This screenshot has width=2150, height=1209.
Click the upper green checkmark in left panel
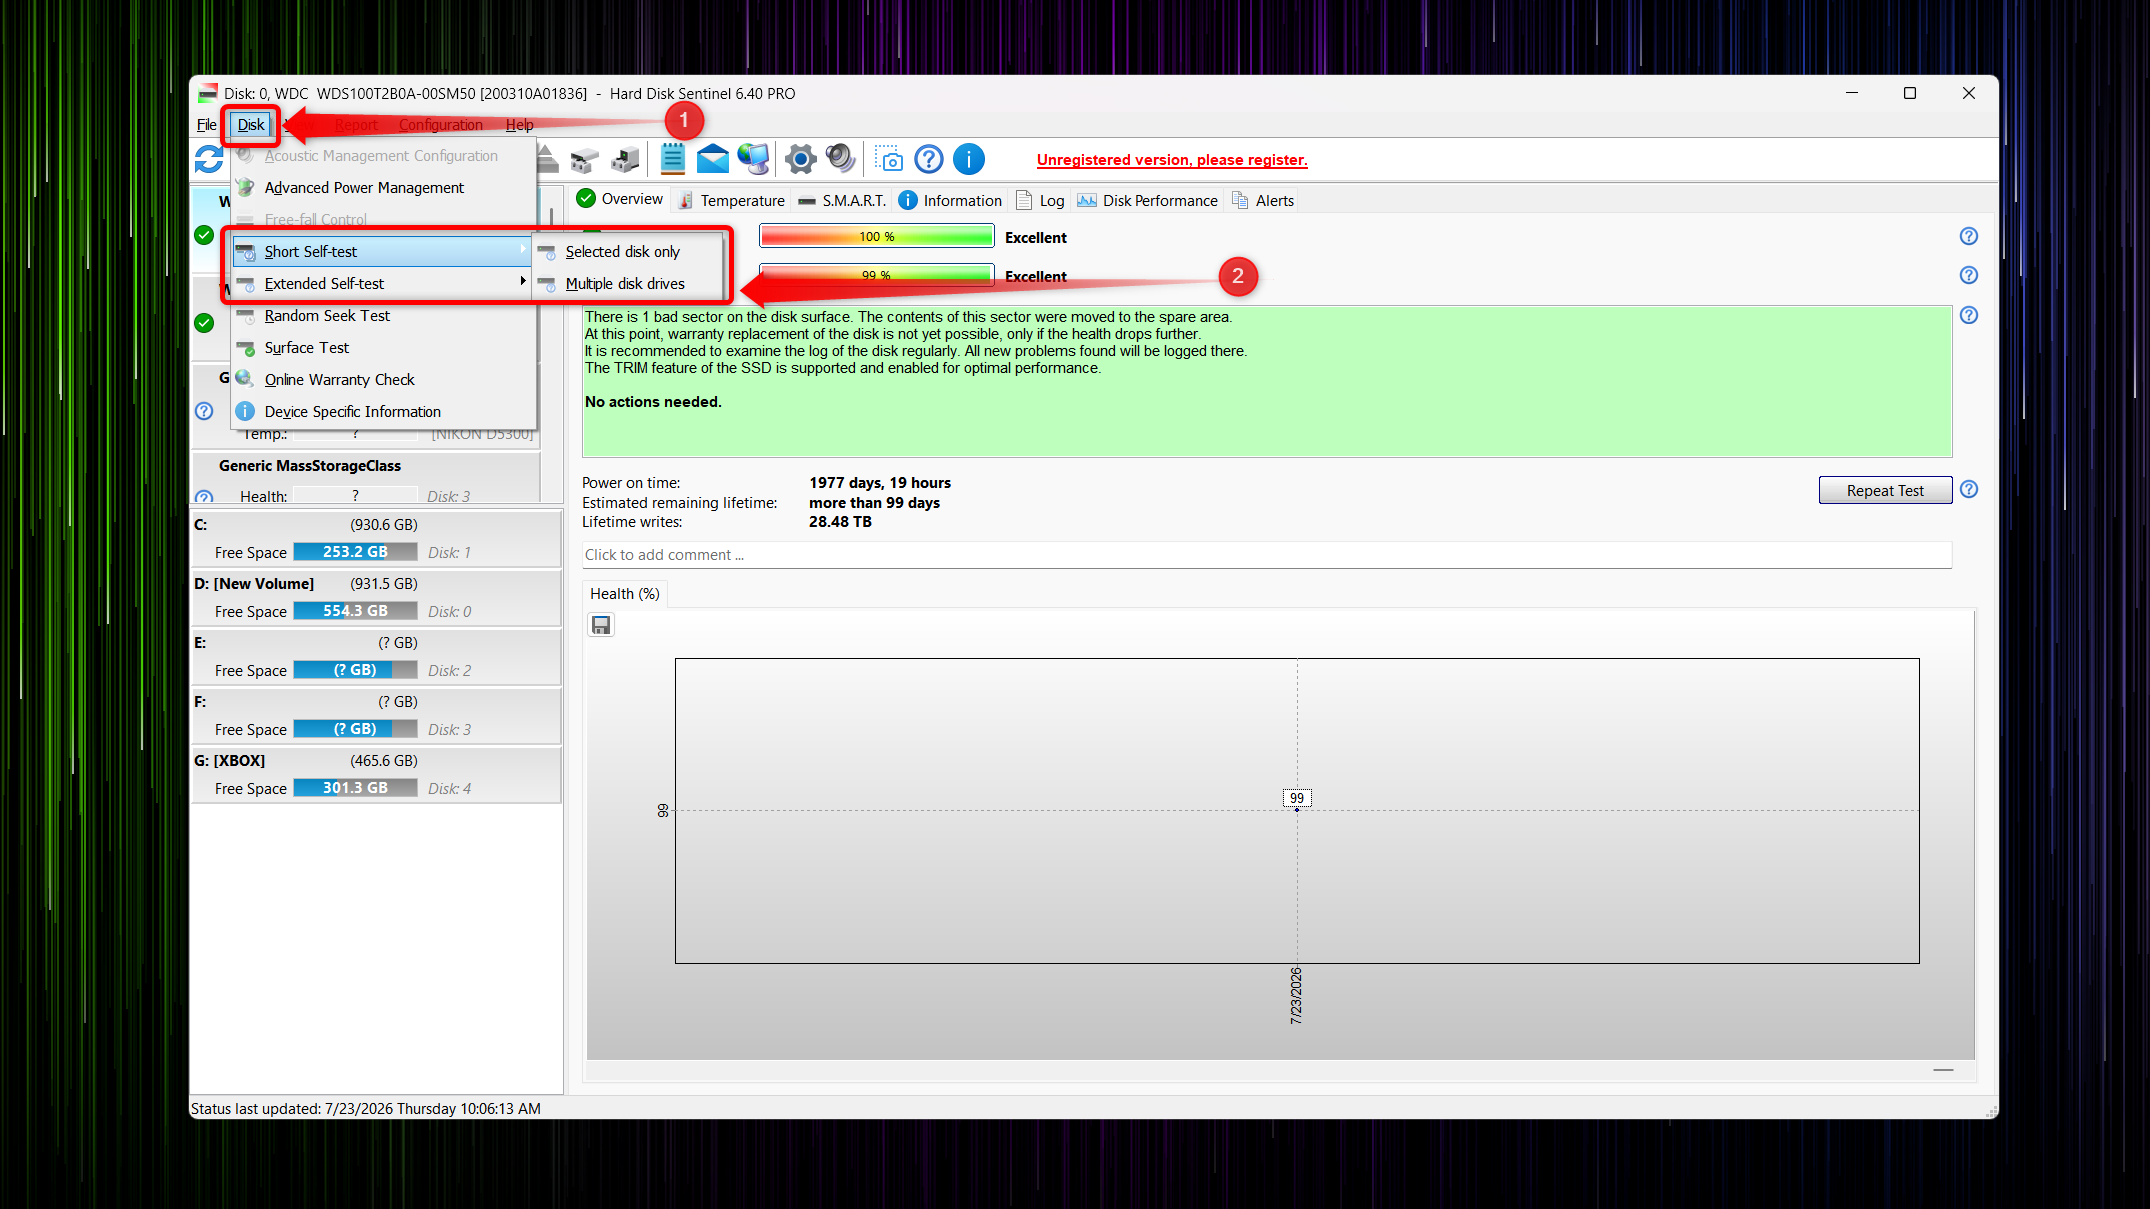[204, 235]
